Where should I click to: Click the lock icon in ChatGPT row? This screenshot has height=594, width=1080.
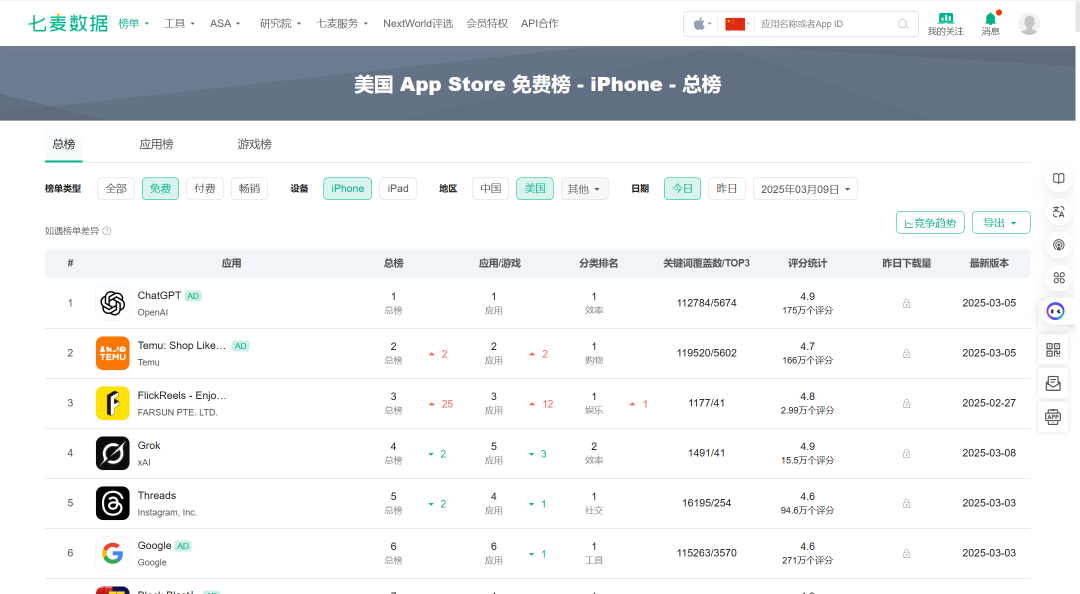[x=906, y=303]
